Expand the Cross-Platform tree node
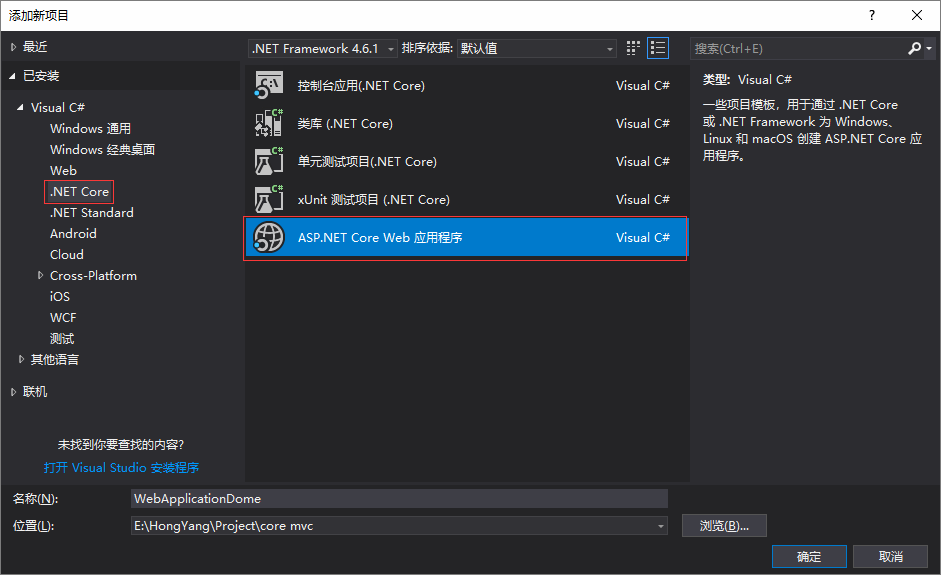The height and width of the screenshot is (575, 941). (x=41, y=275)
